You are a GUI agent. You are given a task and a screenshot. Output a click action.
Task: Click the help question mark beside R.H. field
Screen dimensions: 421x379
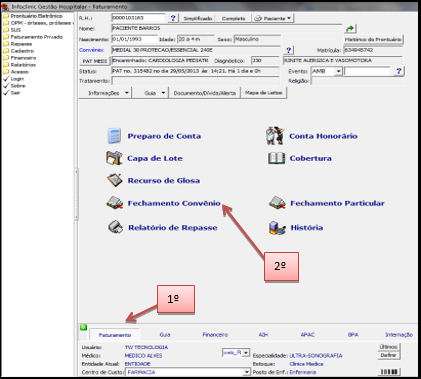173,18
